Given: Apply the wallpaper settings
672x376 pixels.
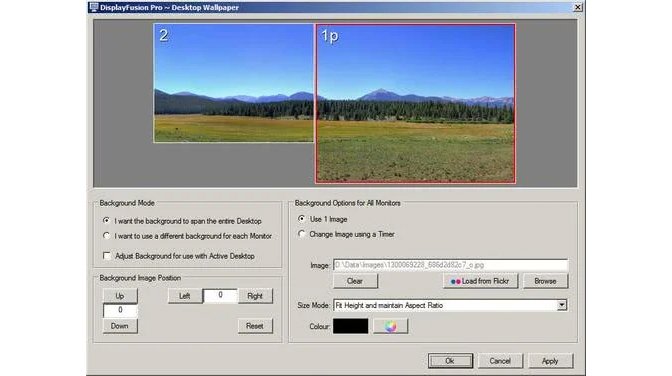Looking at the screenshot, I should tap(550, 361).
